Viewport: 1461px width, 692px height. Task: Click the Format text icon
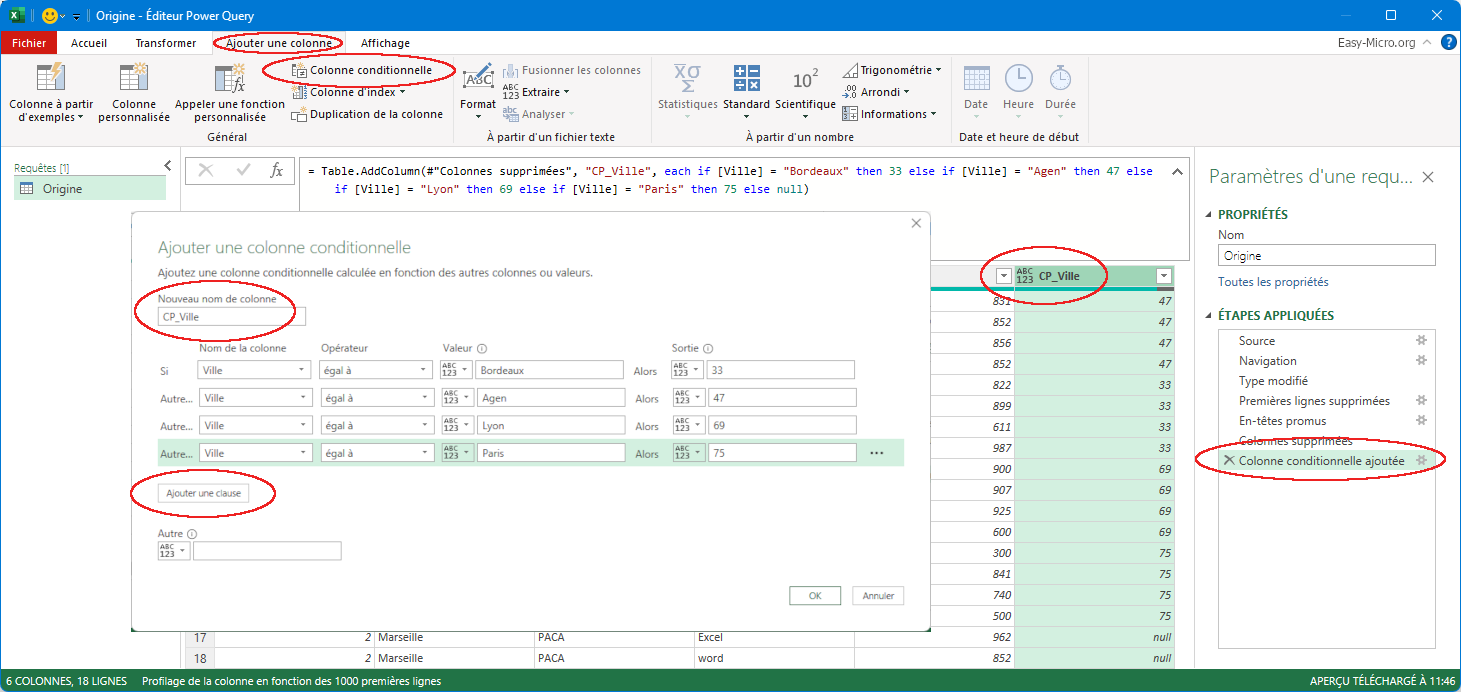point(478,79)
